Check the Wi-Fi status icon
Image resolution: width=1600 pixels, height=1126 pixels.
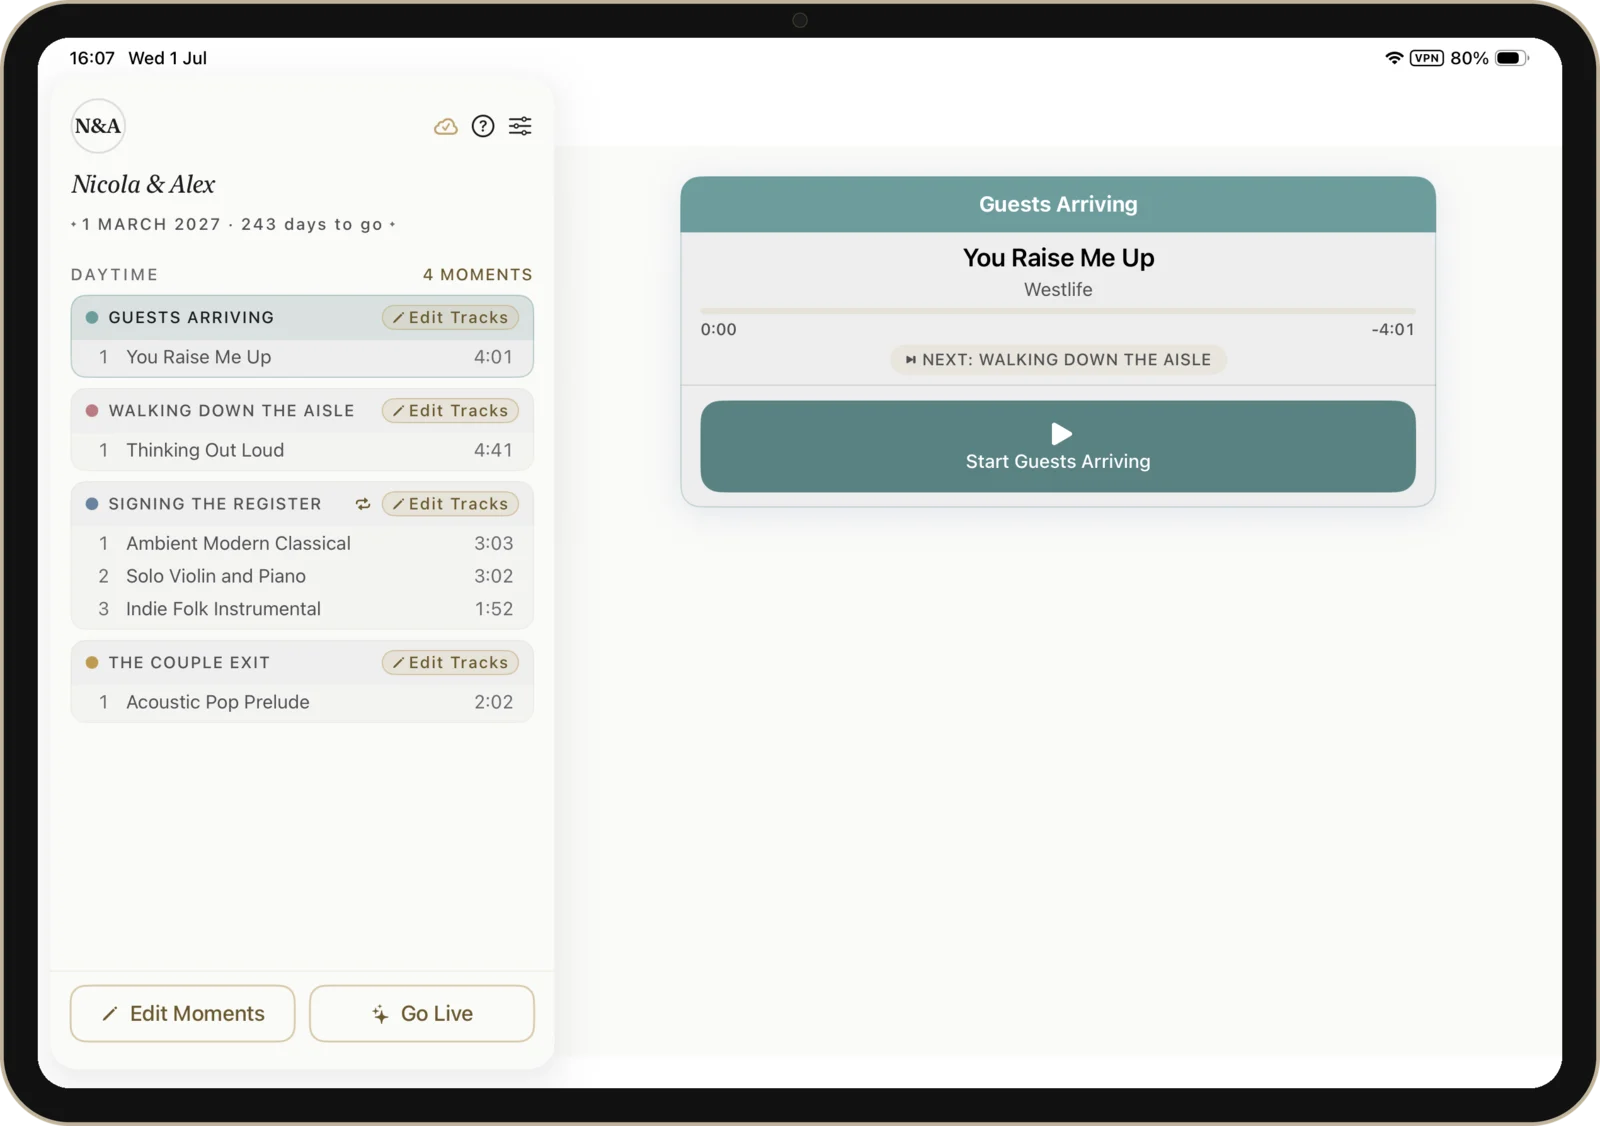(1393, 58)
